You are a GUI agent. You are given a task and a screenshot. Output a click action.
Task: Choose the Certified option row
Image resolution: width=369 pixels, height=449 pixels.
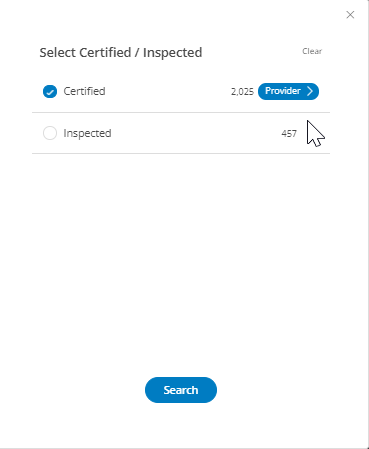[181, 91]
